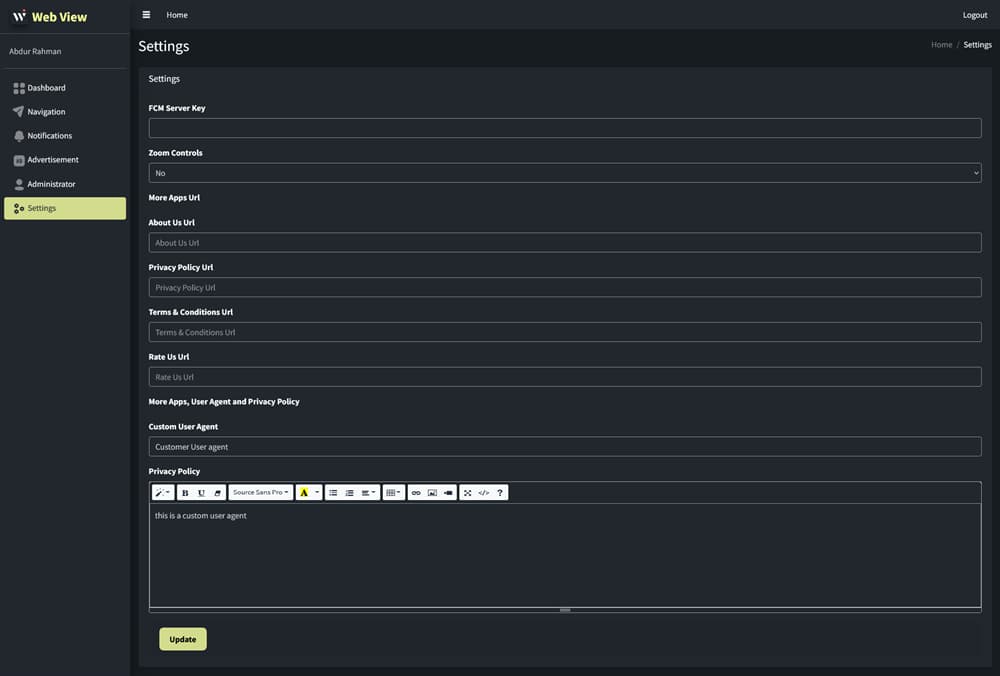Toggle the sidebar hamburger menu
Image resolution: width=1000 pixels, height=676 pixels.
[x=146, y=15]
